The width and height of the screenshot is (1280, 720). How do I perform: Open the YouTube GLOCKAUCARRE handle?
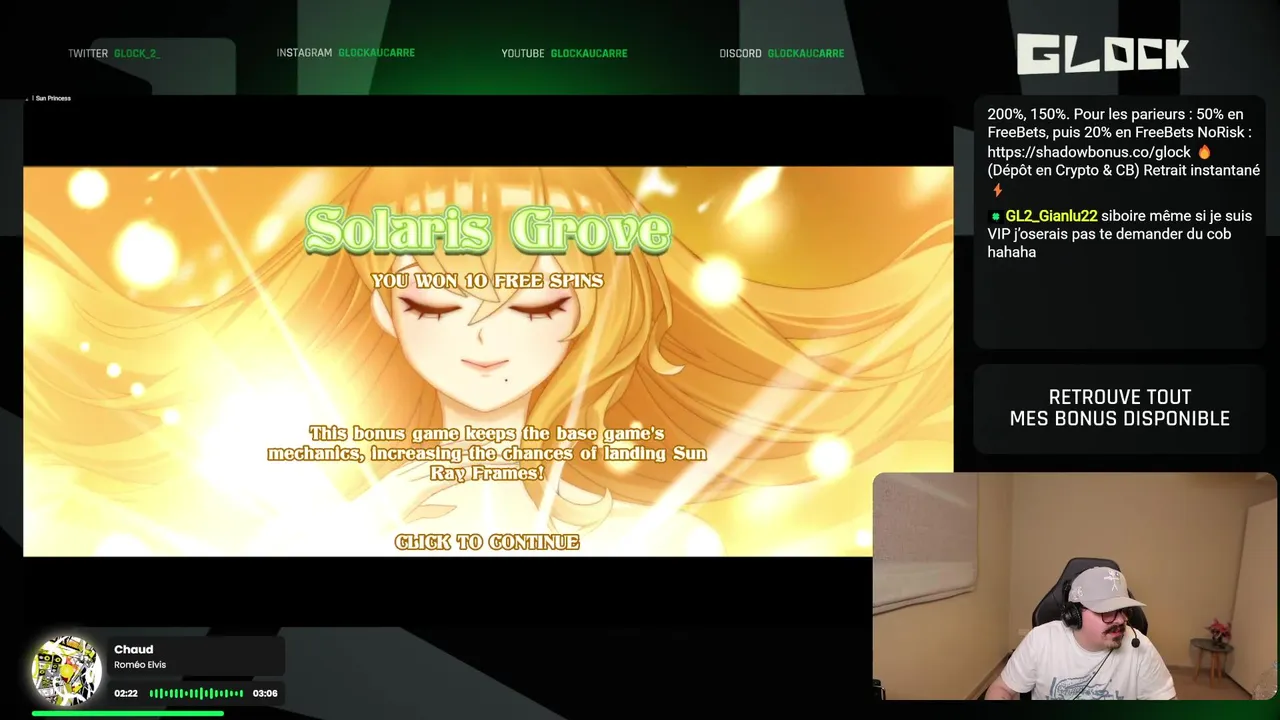click(589, 53)
